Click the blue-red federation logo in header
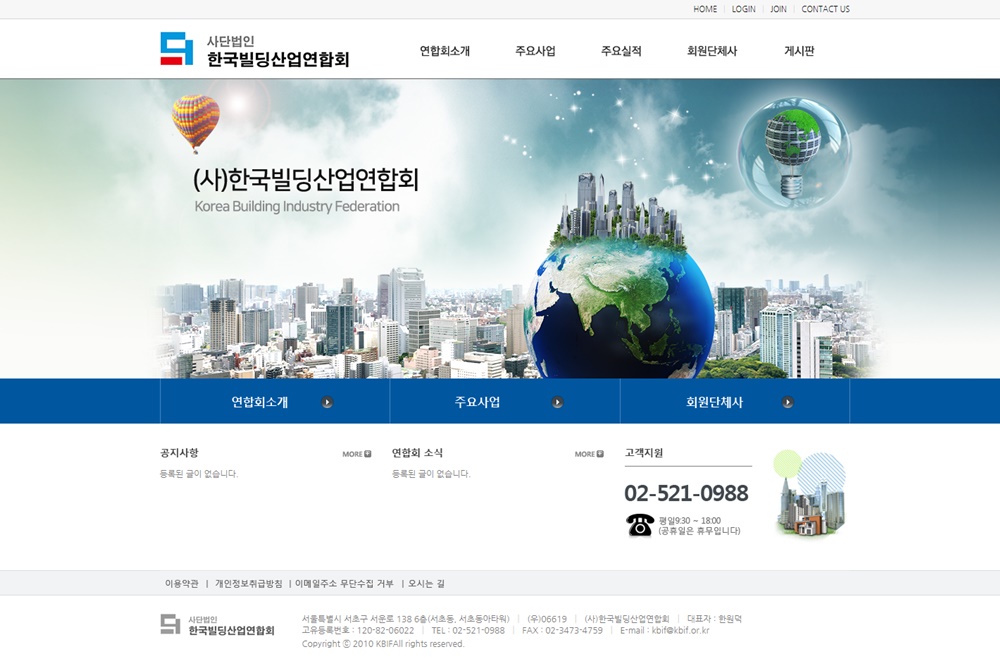This screenshot has height=663, width=1000. pos(176,49)
